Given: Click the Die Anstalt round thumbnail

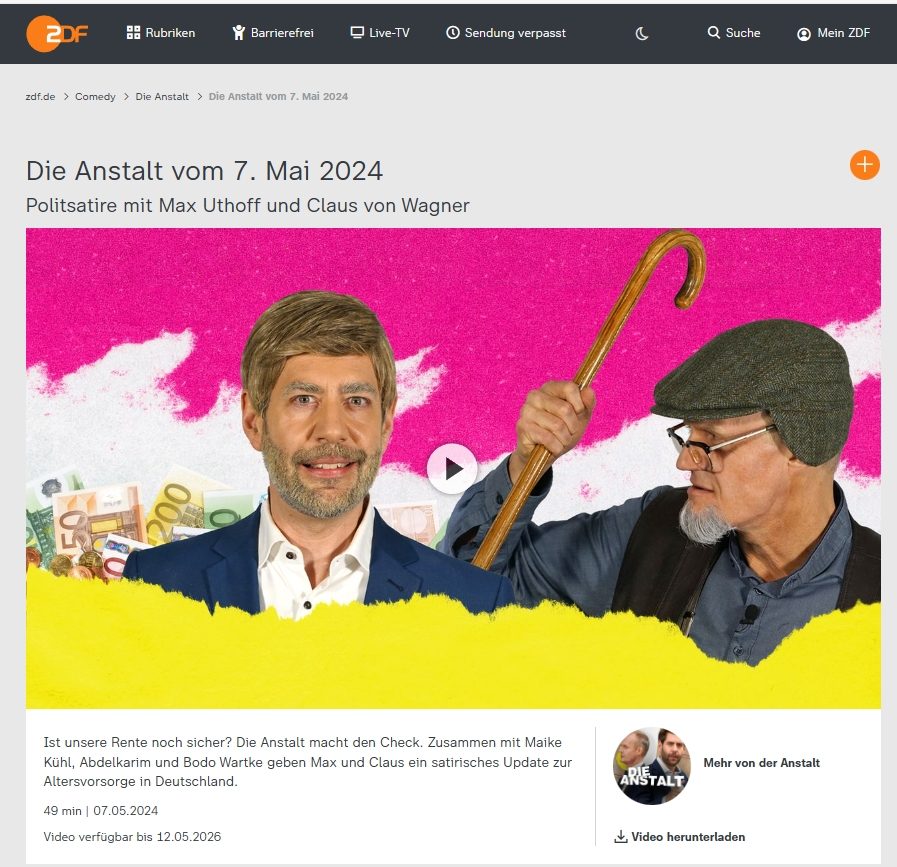Looking at the screenshot, I should tap(652, 766).
